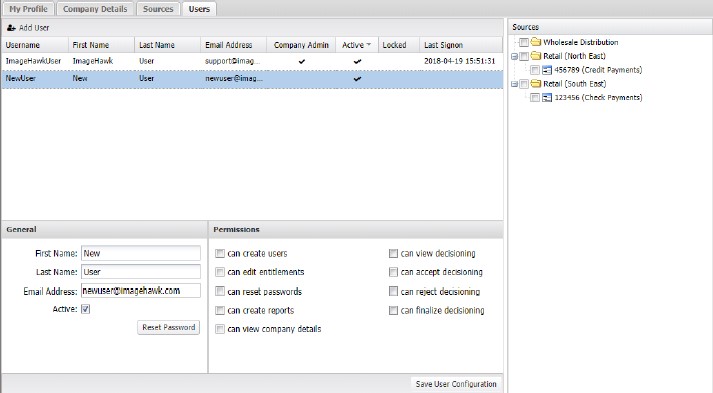Image resolution: width=713 pixels, height=393 pixels.
Task: Select the Users tab
Action: pyautogui.click(x=199, y=9)
